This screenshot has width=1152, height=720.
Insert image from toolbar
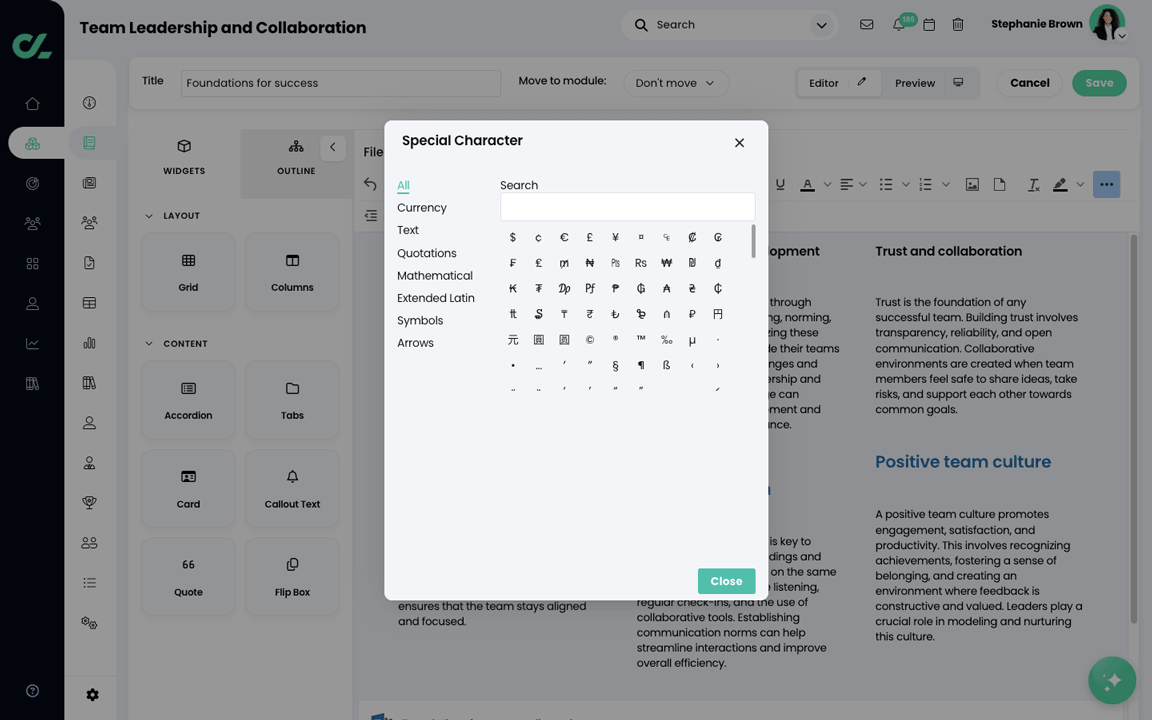pos(972,184)
